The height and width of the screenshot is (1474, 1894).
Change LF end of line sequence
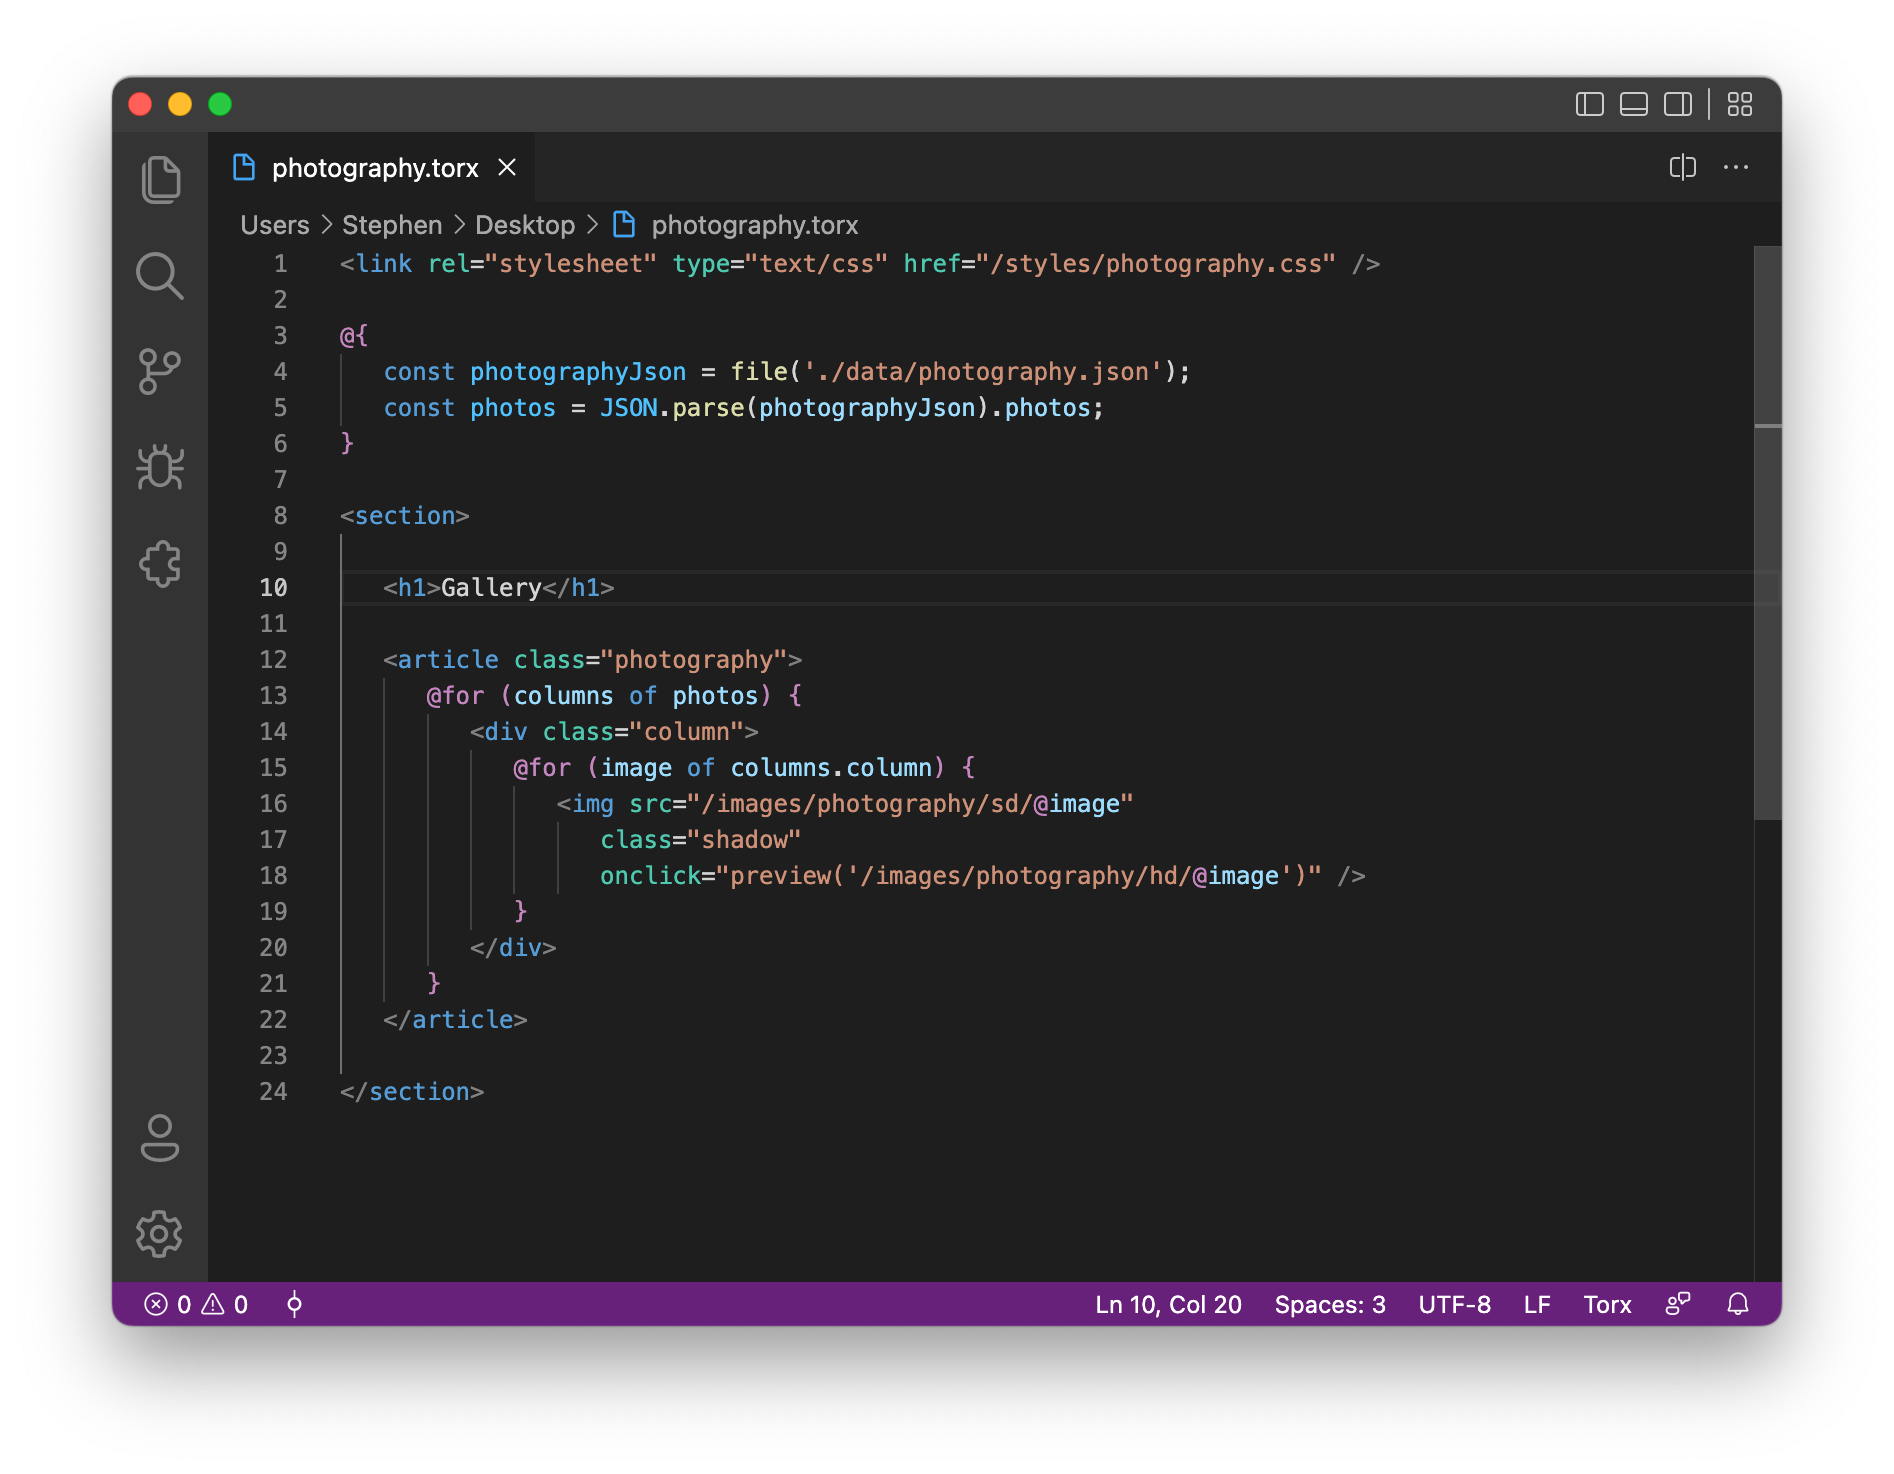click(x=1537, y=1304)
